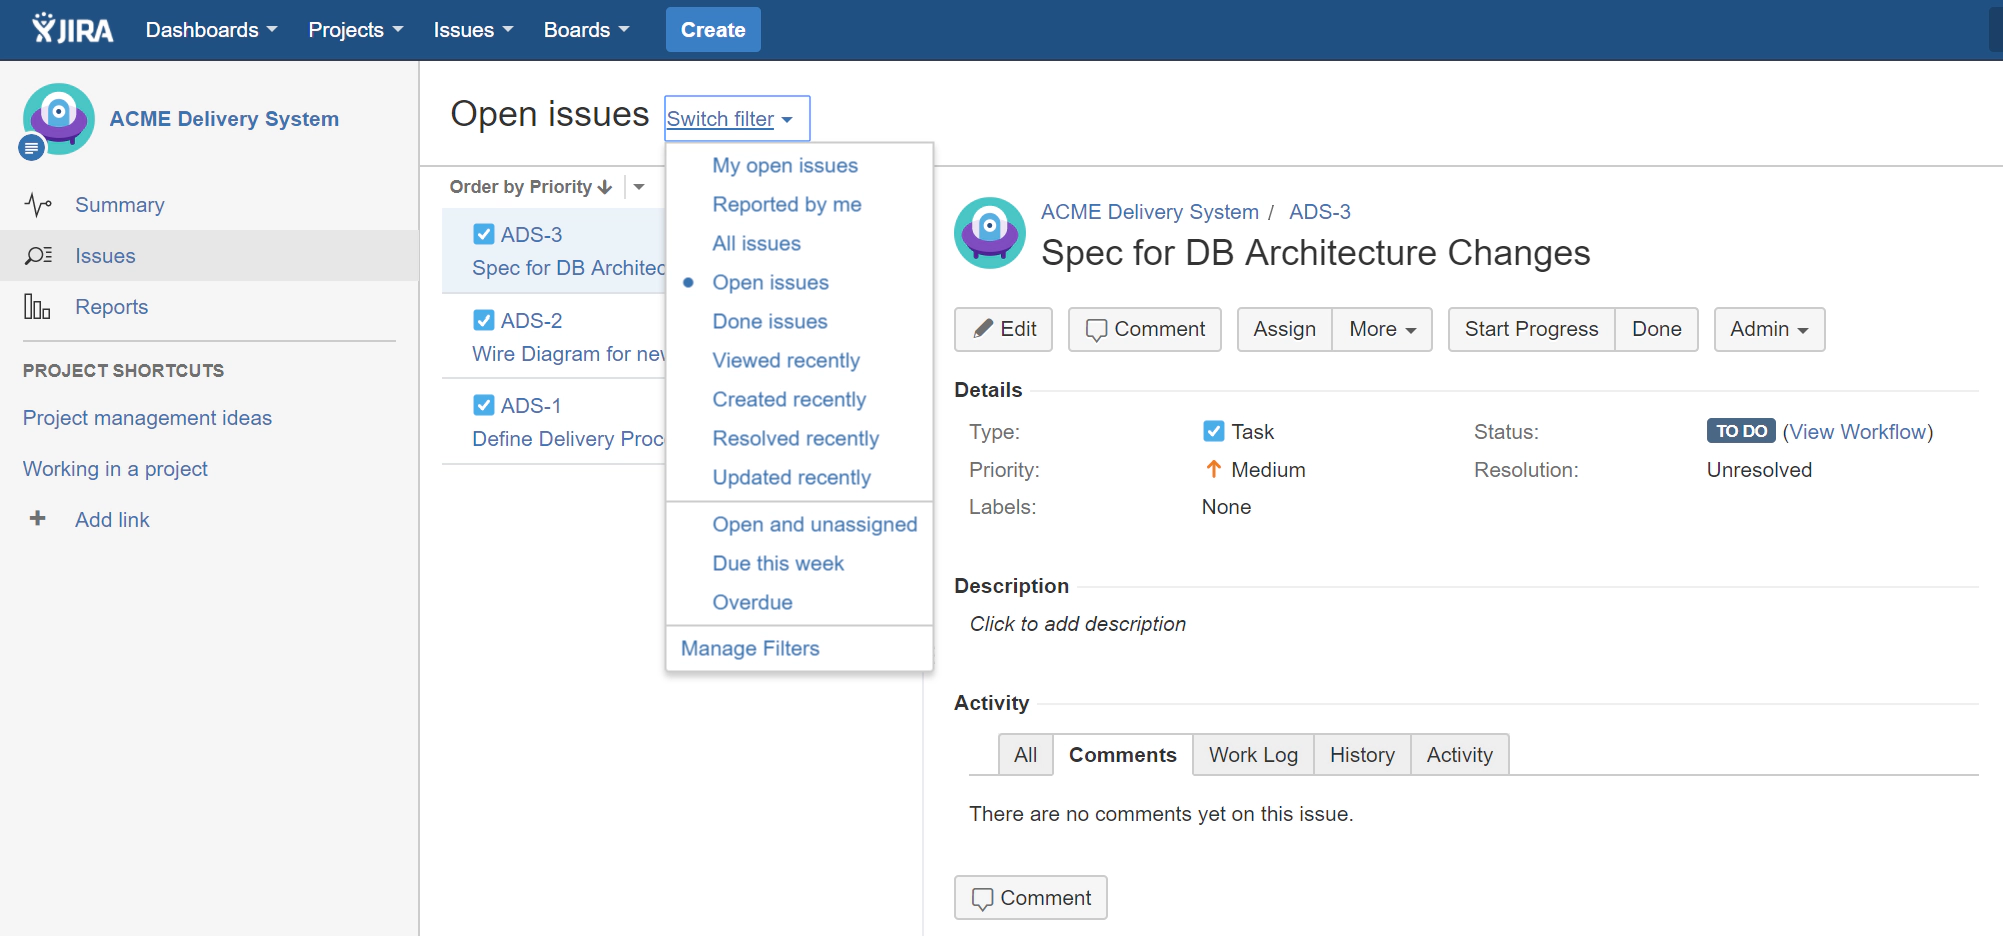This screenshot has width=2003, height=936.
Task: Click the plus icon next to Add link
Action: pyautogui.click(x=37, y=519)
